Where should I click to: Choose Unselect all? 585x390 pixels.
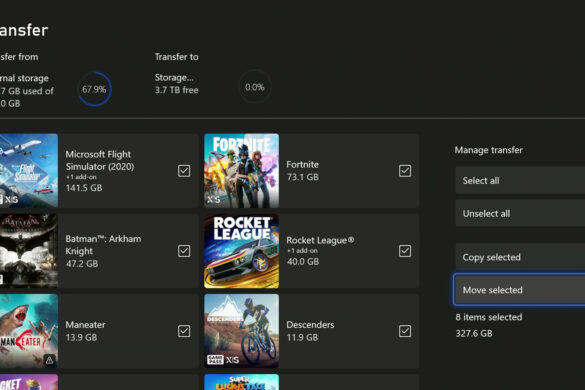click(x=520, y=213)
